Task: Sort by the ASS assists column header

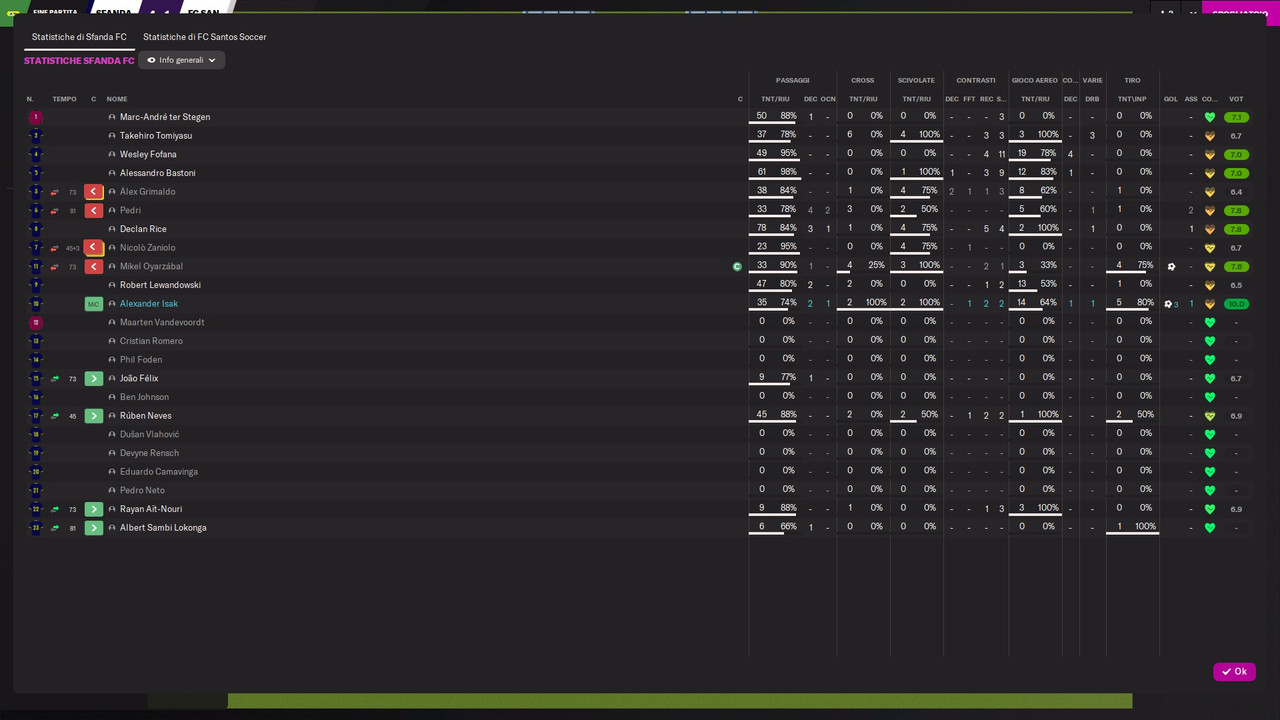Action: tap(1191, 99)
